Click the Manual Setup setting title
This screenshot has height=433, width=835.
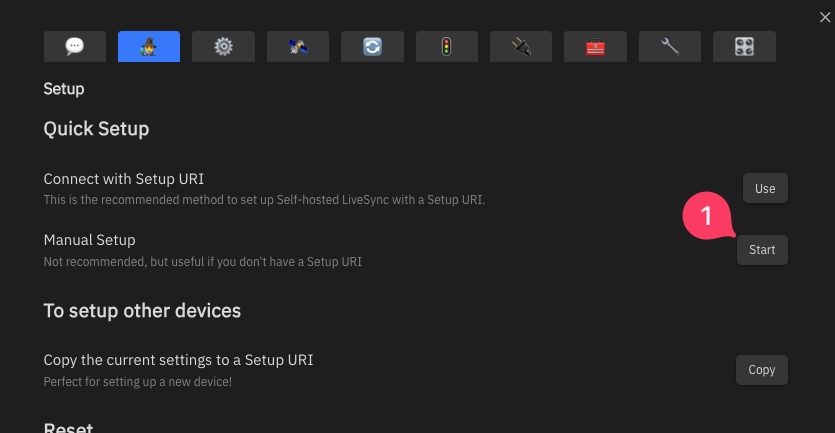(89, 240)
